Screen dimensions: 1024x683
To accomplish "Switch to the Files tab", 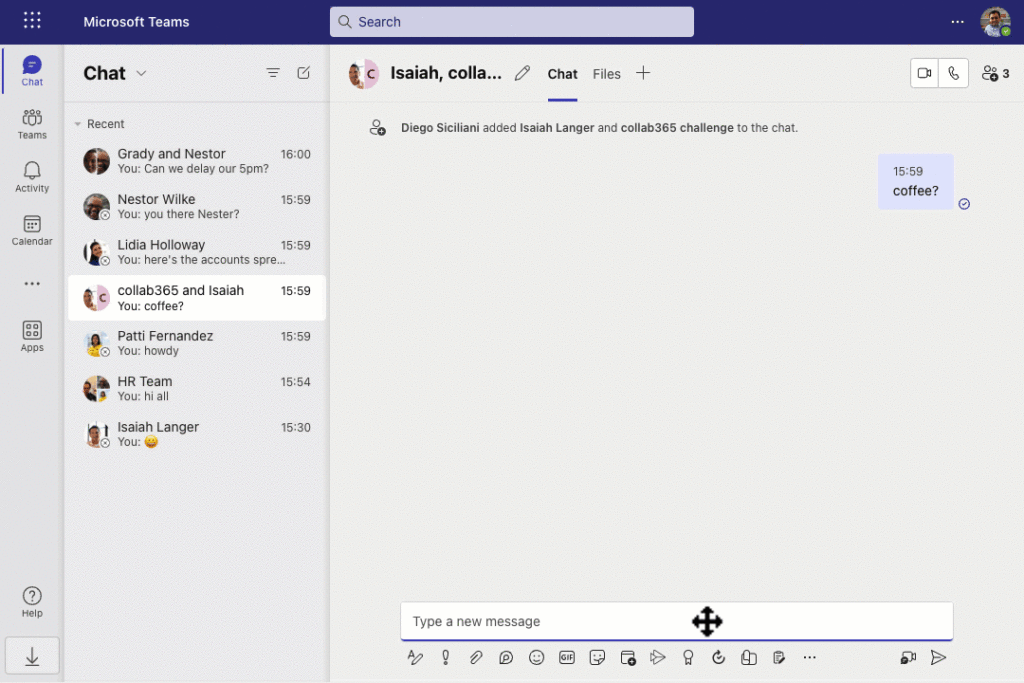I will [x=606, y=74].
